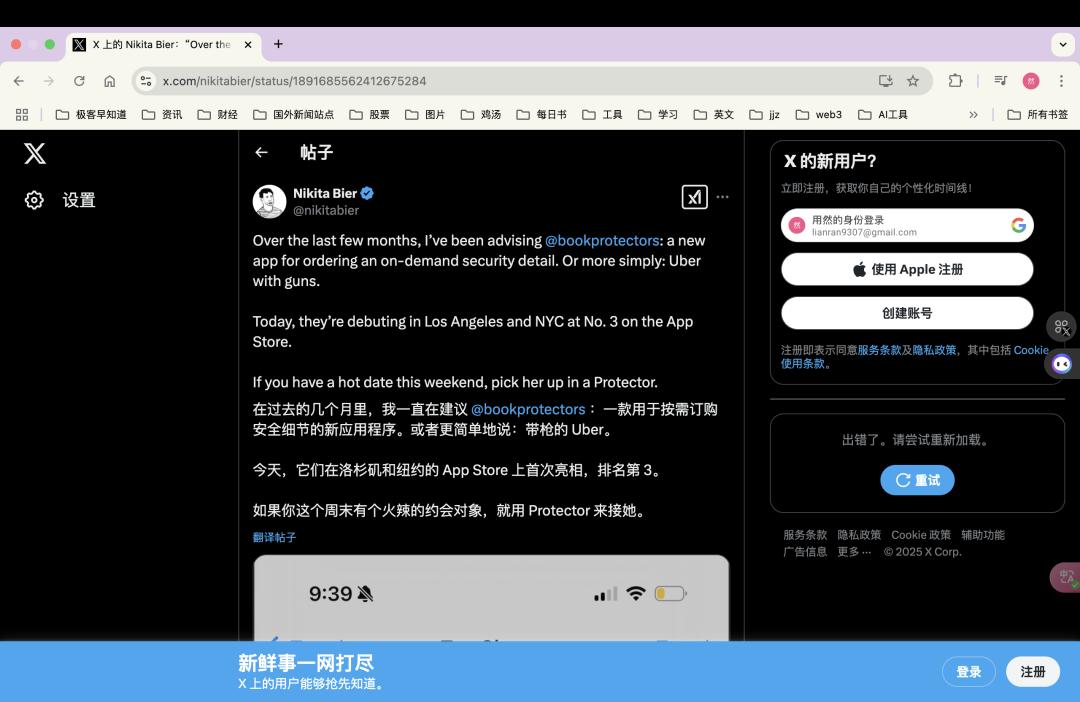
Task: Click the address bar URL field
Action: (x=500, y=81)
